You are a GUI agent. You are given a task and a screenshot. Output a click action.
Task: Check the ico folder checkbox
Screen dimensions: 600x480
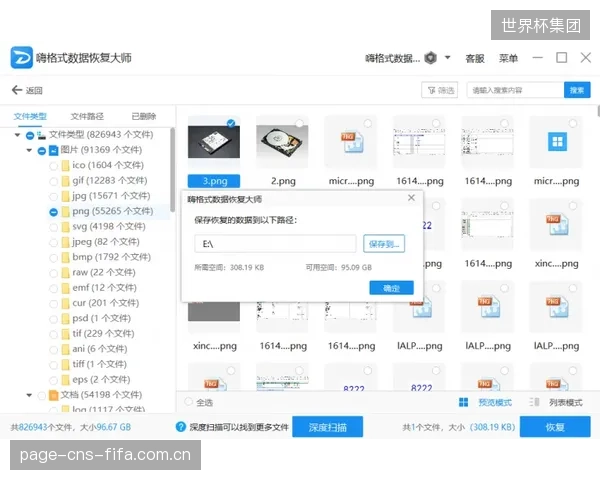point(54,166)
